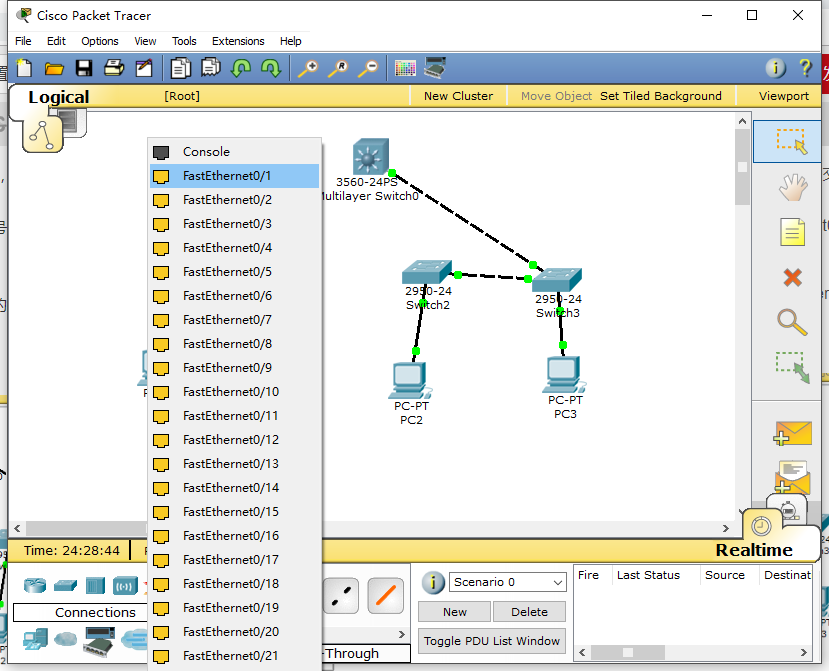Select the Routers device category icon

pos(35,585)
